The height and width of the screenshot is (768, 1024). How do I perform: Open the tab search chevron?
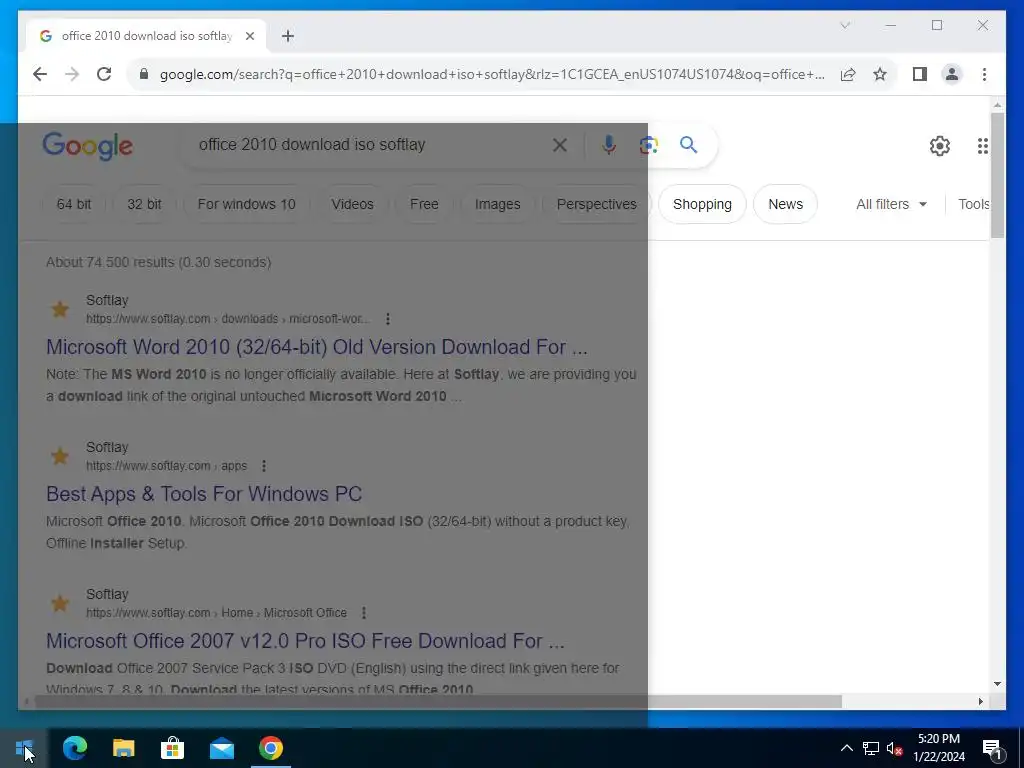(x=845, y=25)
